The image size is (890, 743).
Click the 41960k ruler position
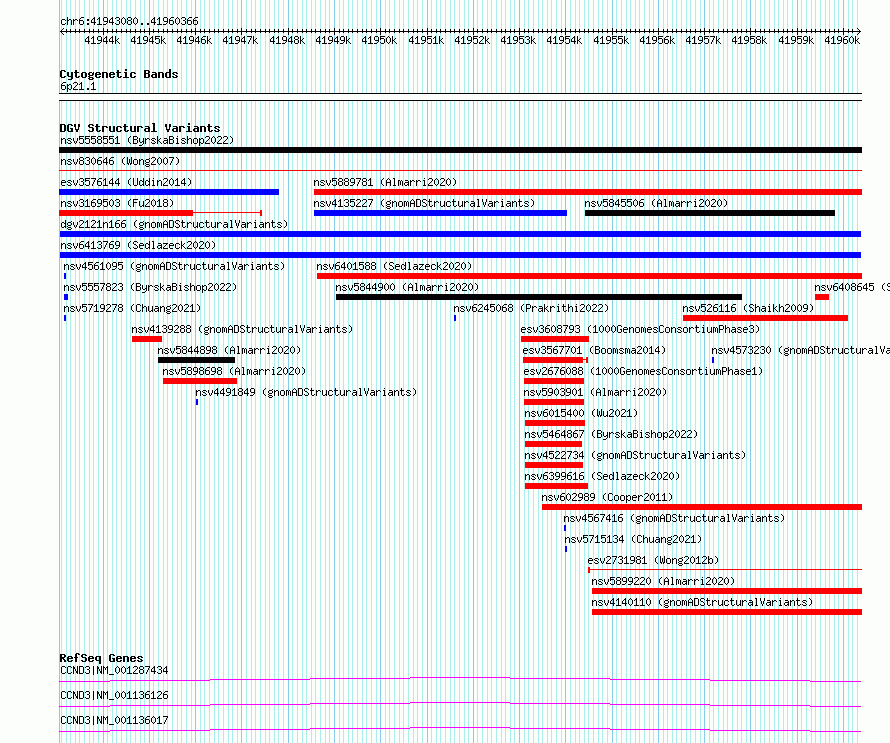click(842, 40)
